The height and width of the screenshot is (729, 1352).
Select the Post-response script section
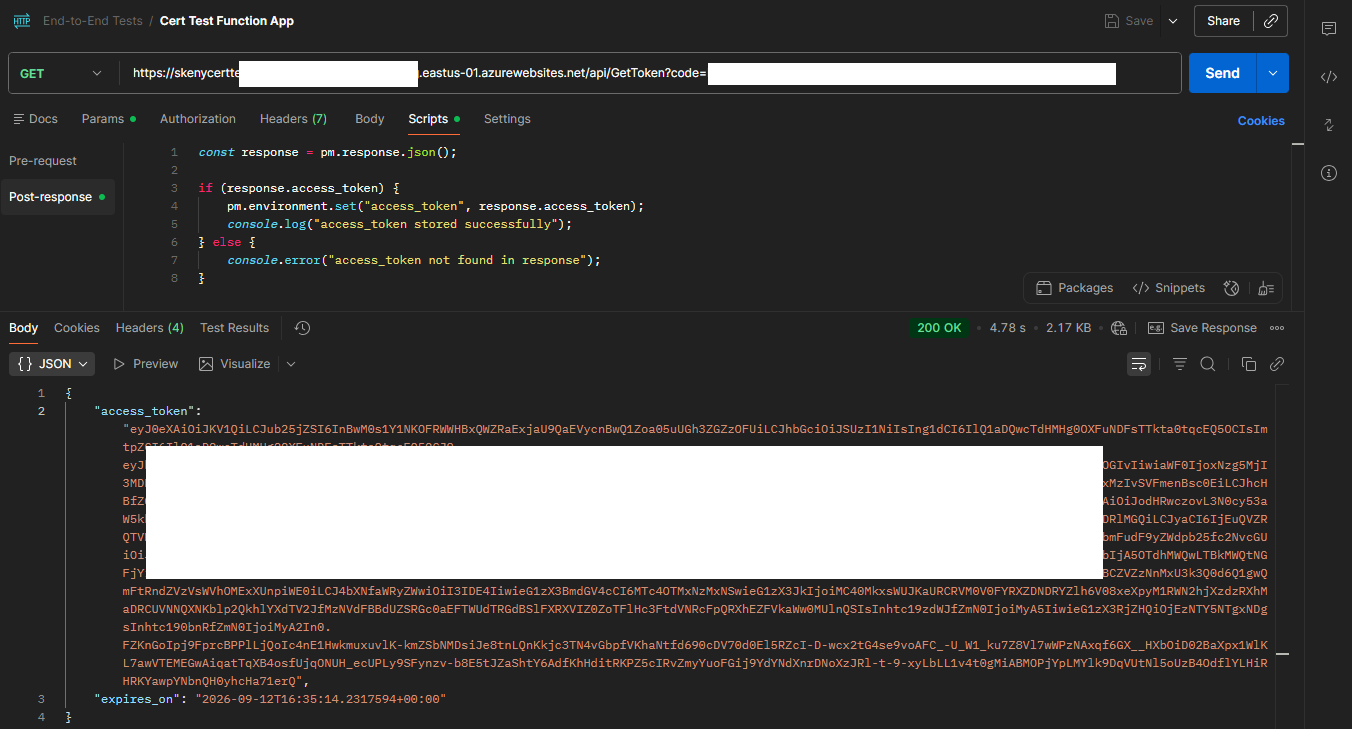(57, 197)
